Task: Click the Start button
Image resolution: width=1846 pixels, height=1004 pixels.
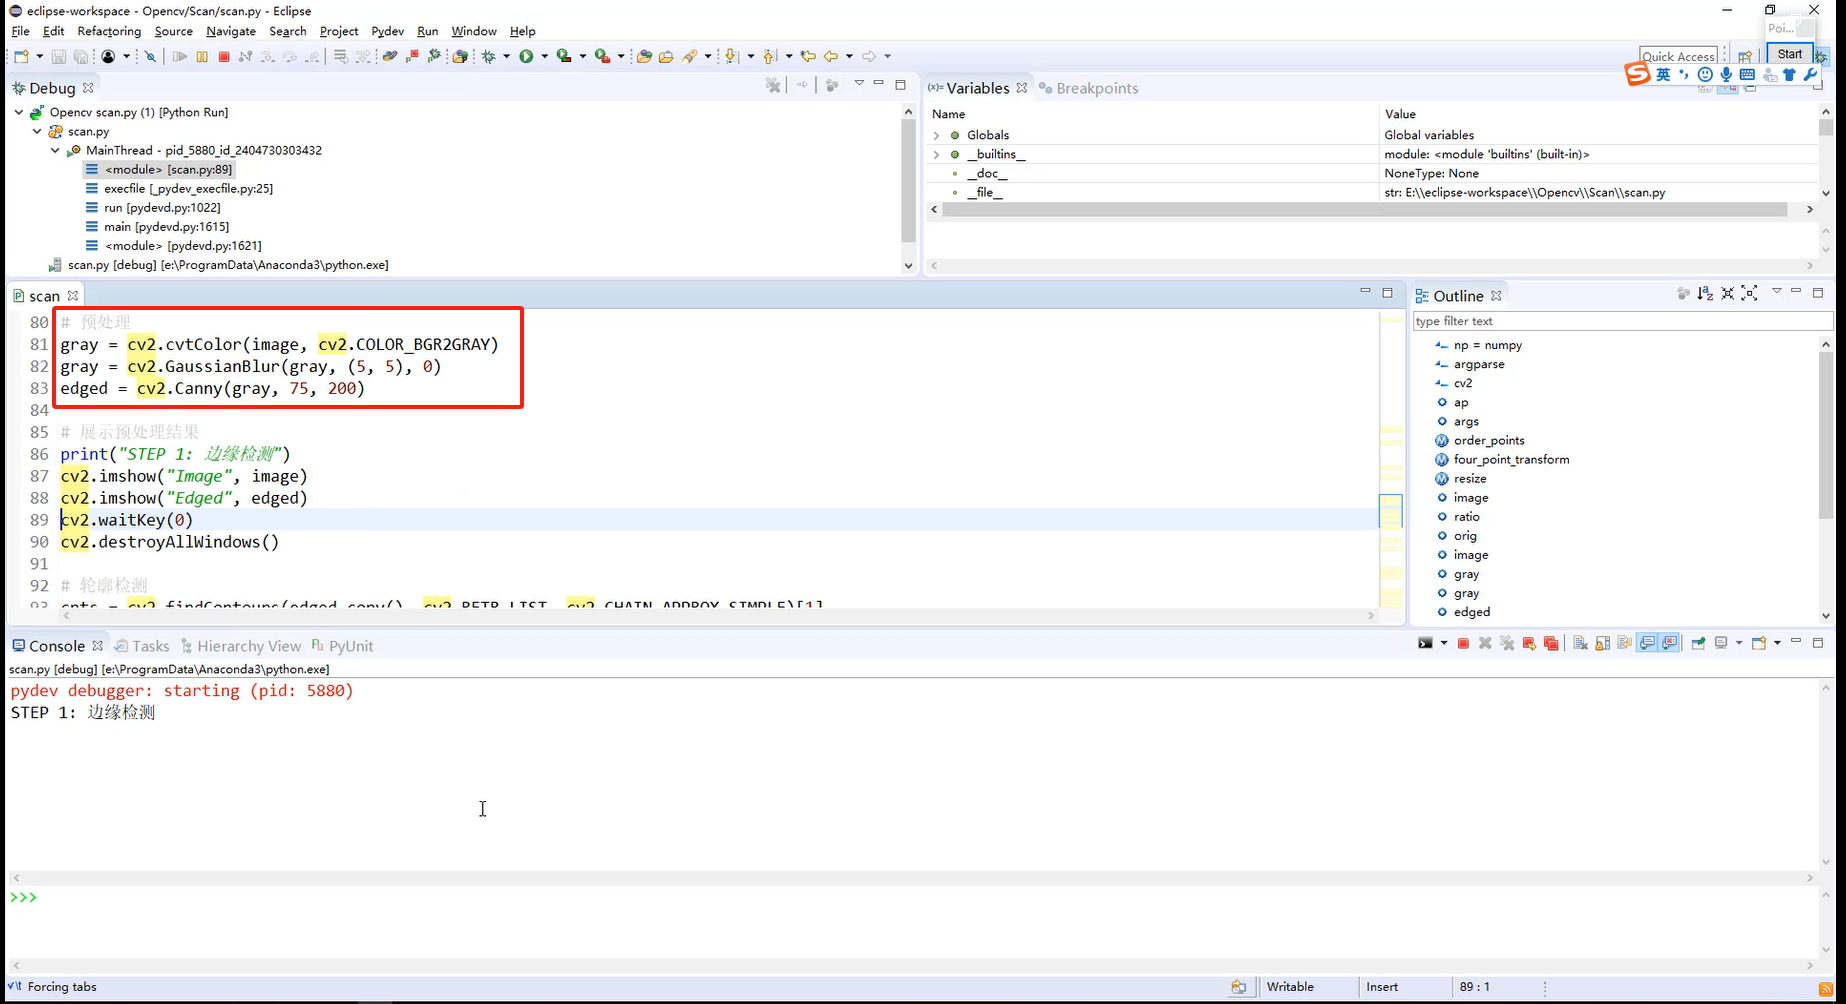Action: tap(1790, 54)
